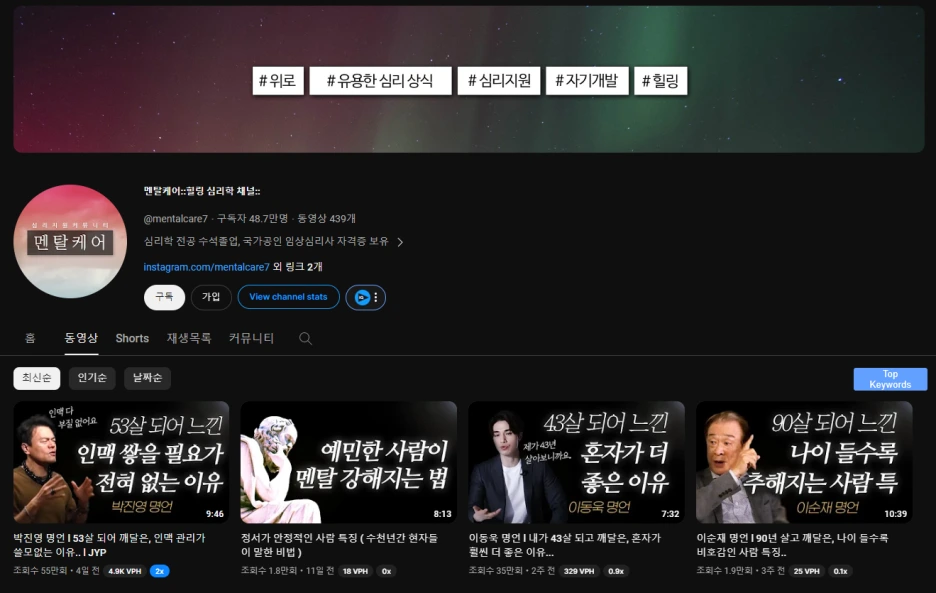936x593 pixels.
Task: Click the #힐링 banner tag
Action: pyautogui.click(x=660, y=81)
